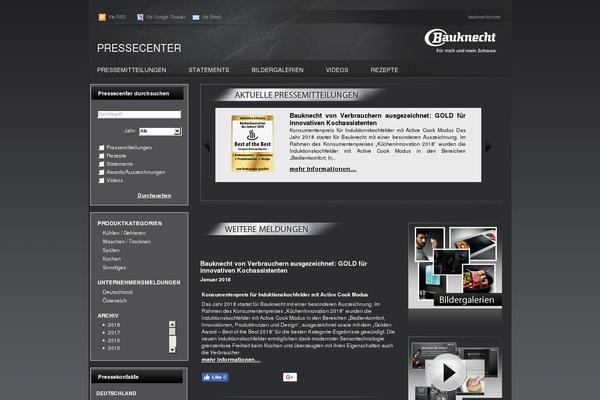
Task: Open the Jahr dropdown
Action: [160, 131]
